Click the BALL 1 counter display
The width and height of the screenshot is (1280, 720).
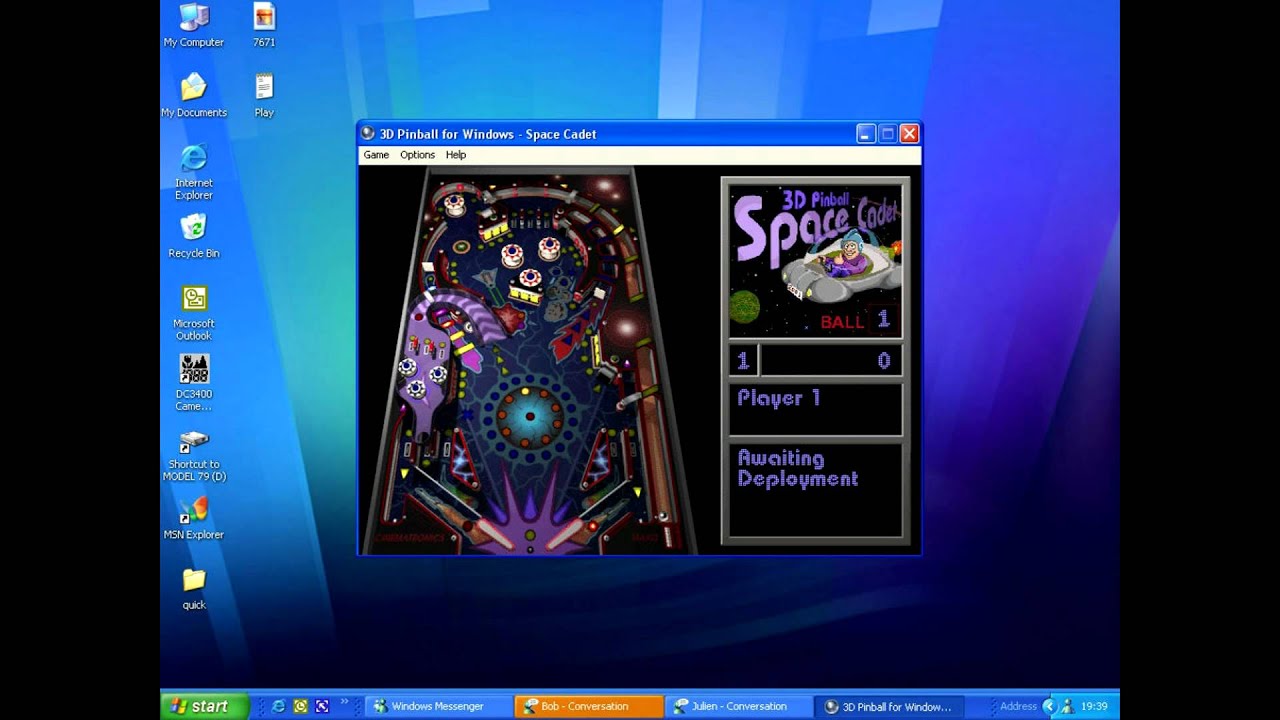click(854, 321)
